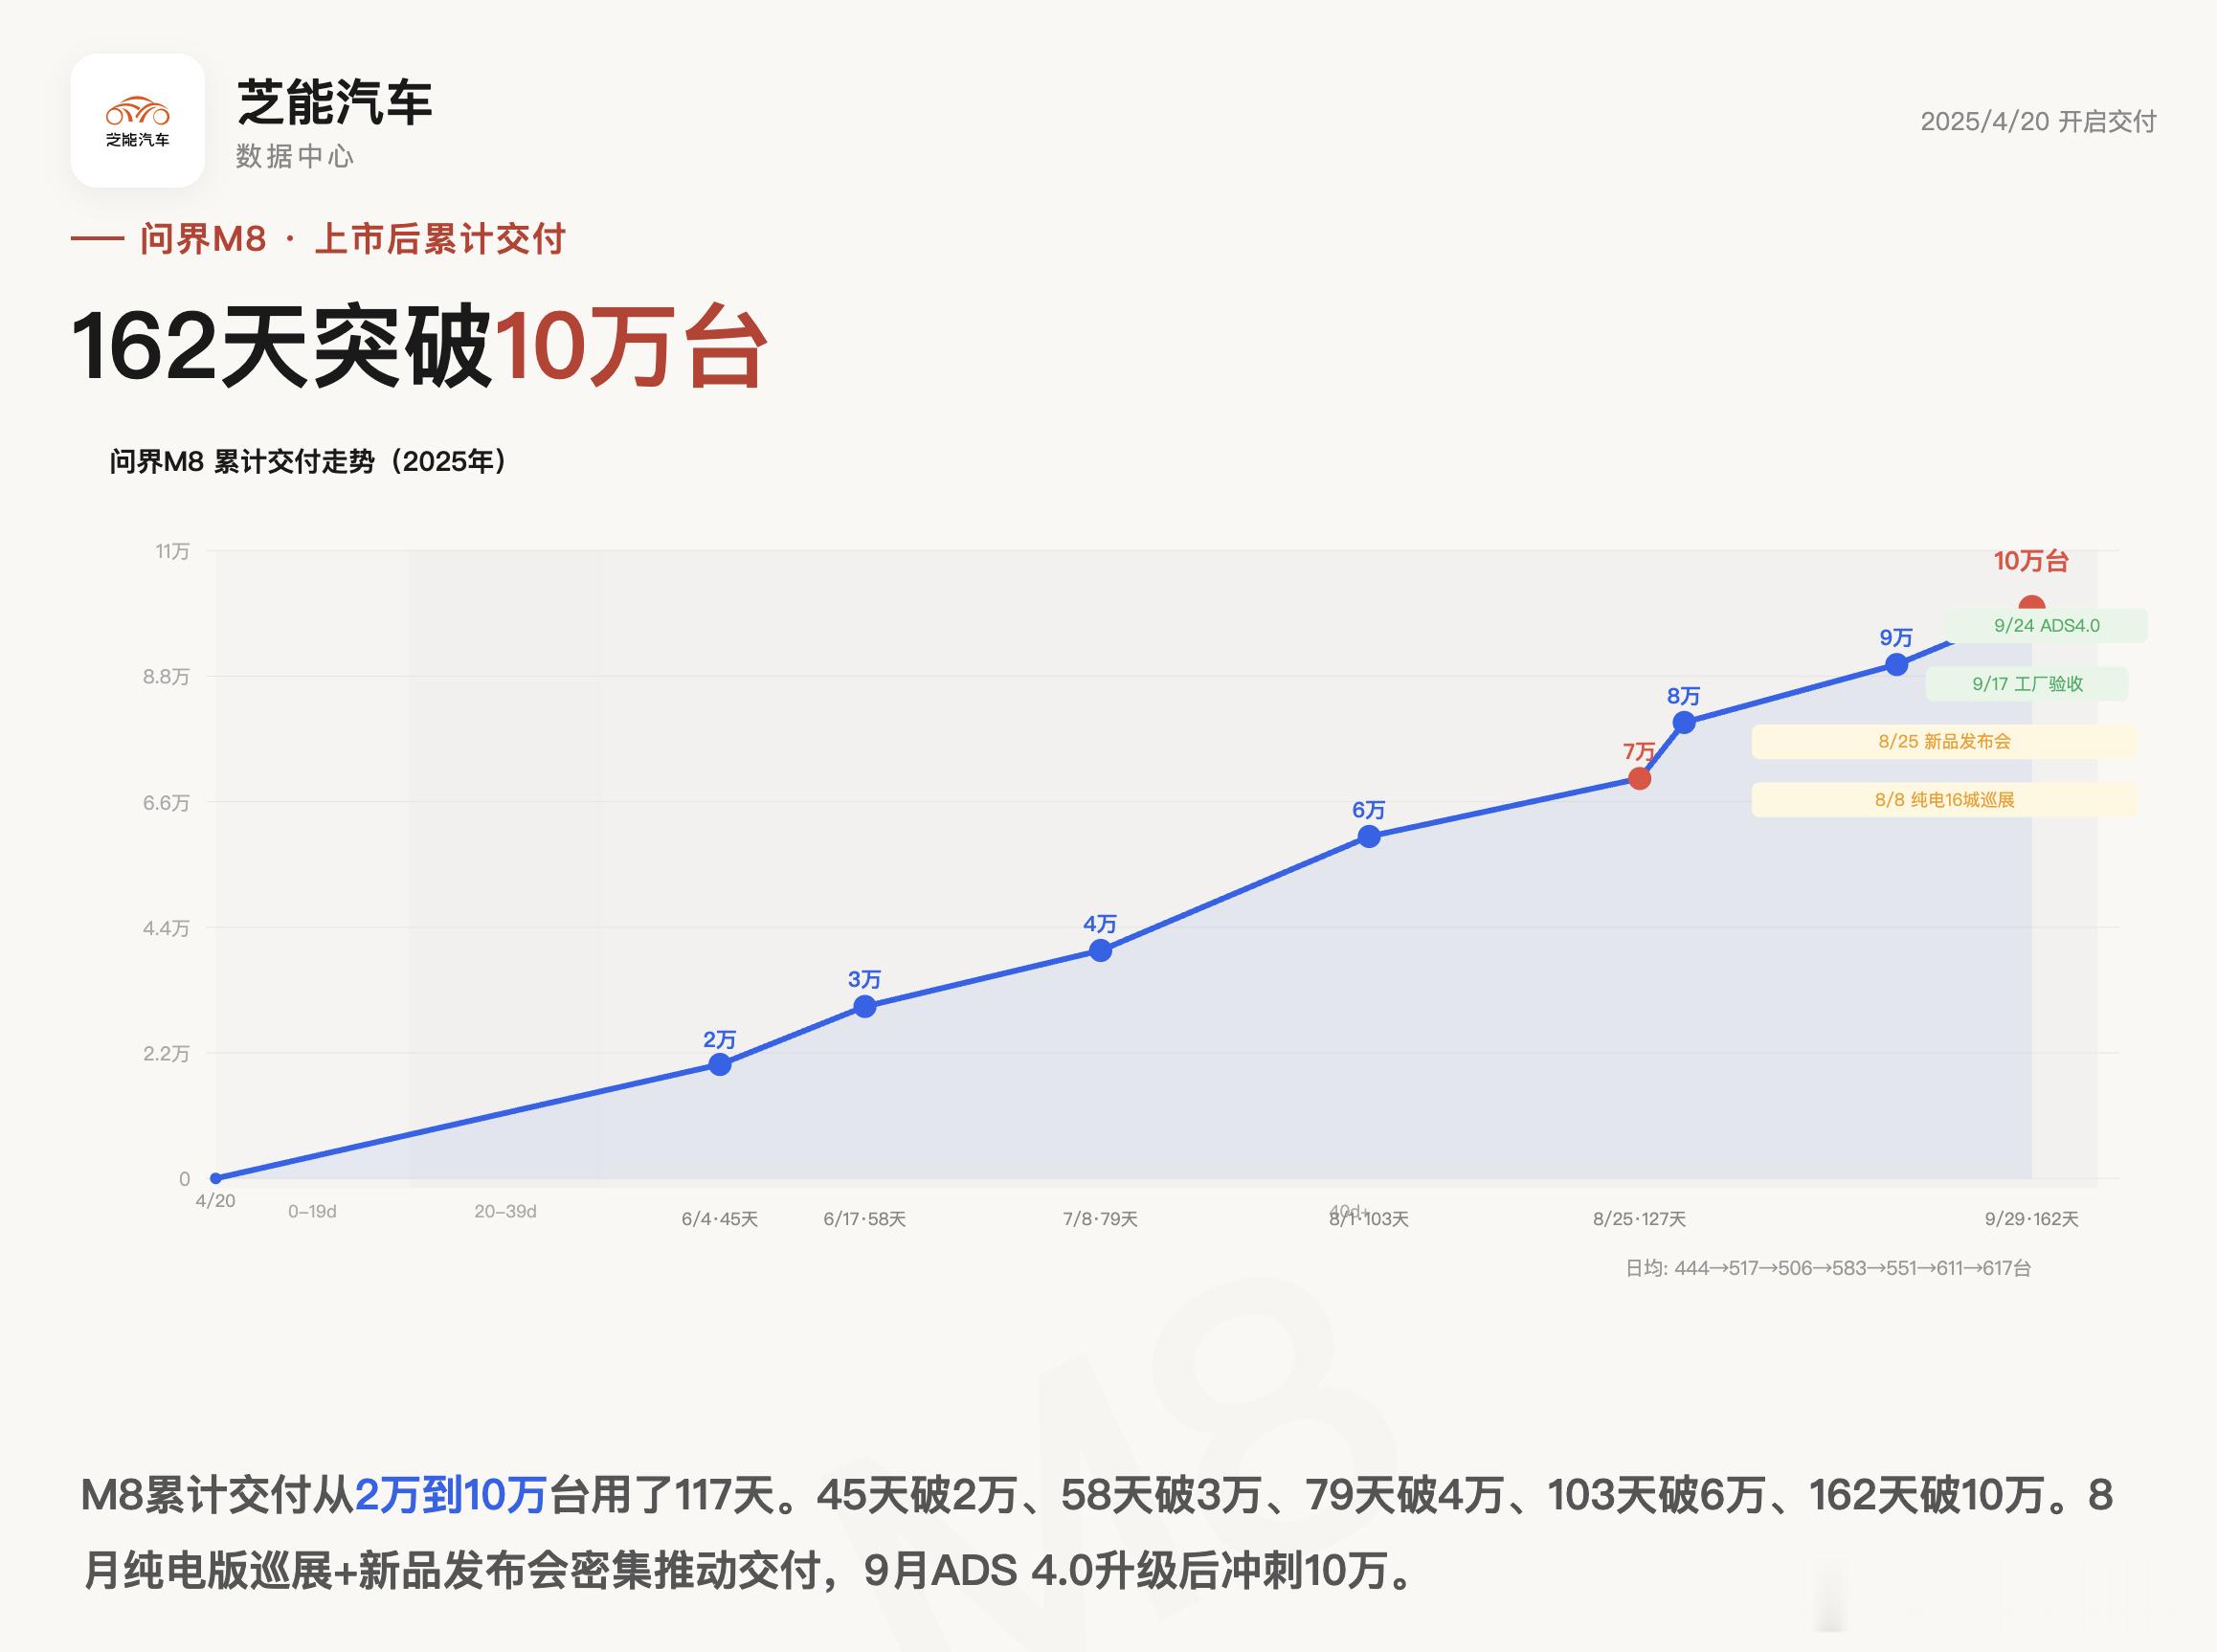Select the 4万 data point

pos(1100,950)
